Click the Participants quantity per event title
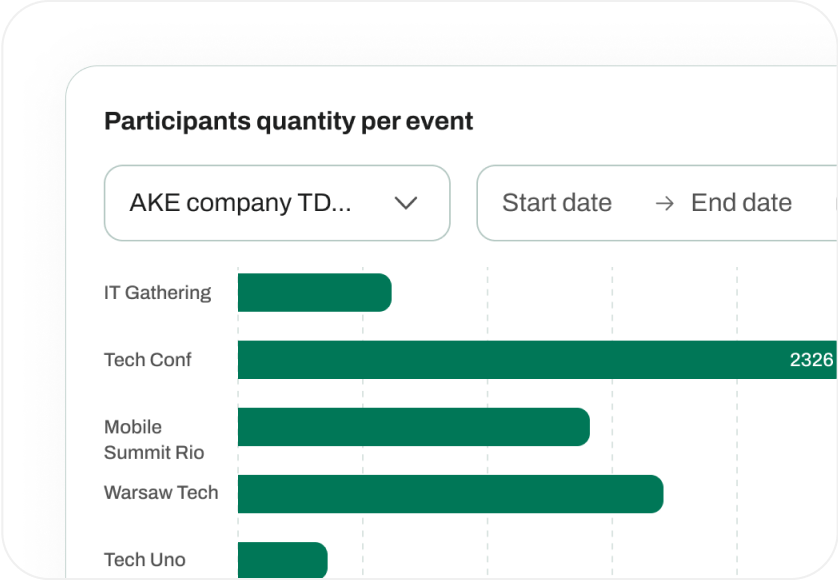The image size is (838, 580). tap(289, 121)
